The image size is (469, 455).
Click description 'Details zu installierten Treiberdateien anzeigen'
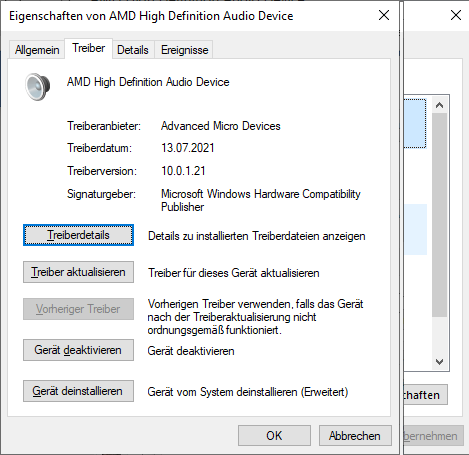click(x=257, y=236)
